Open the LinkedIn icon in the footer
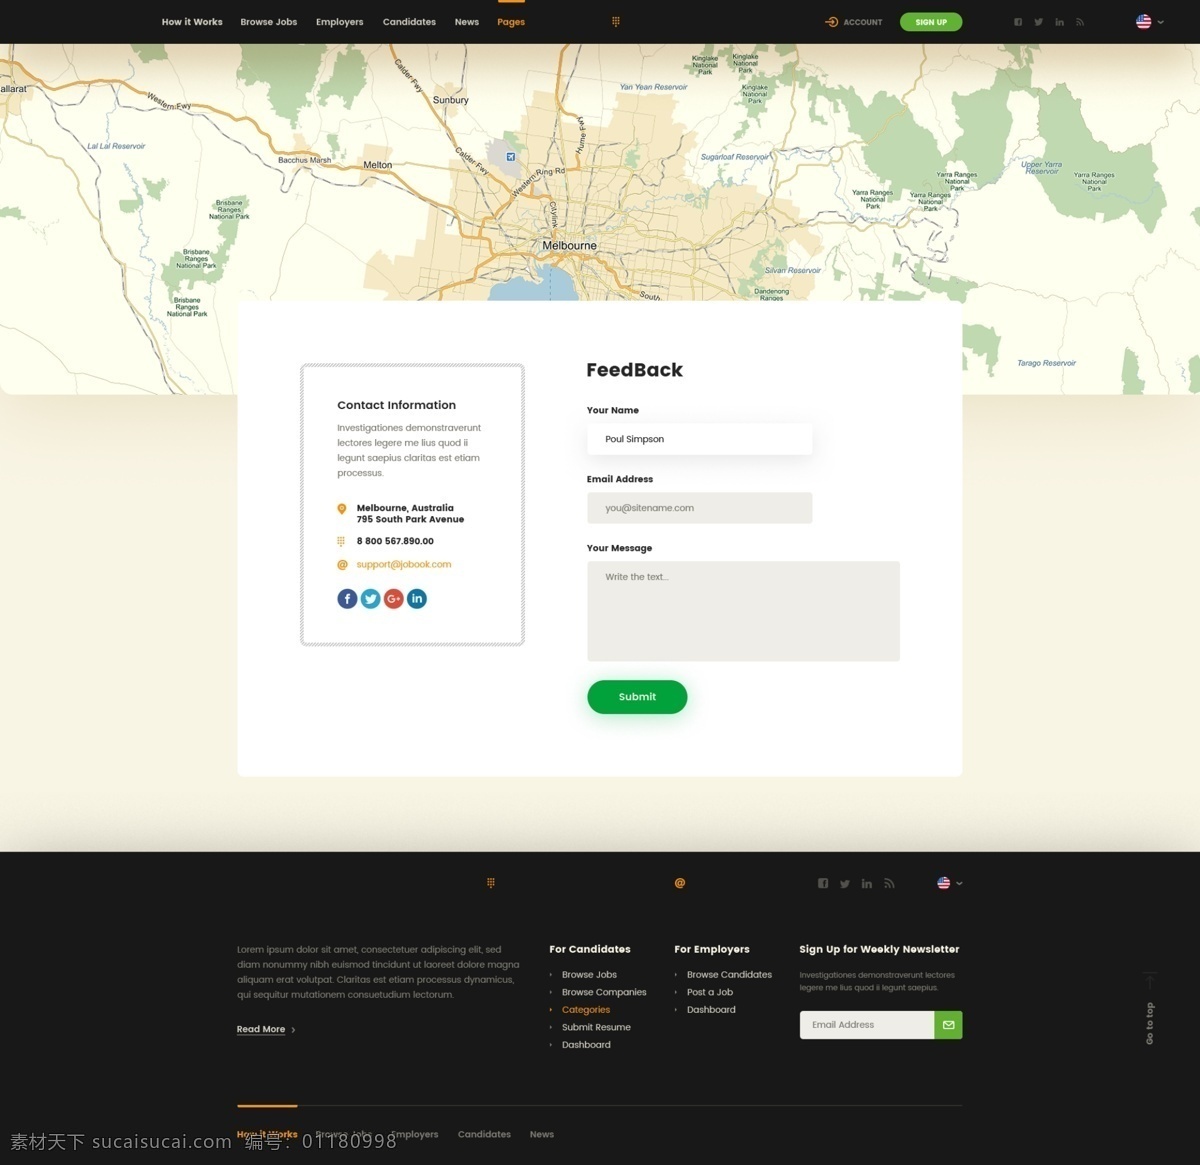1200x1165 pixels. (x=867, y=884)
